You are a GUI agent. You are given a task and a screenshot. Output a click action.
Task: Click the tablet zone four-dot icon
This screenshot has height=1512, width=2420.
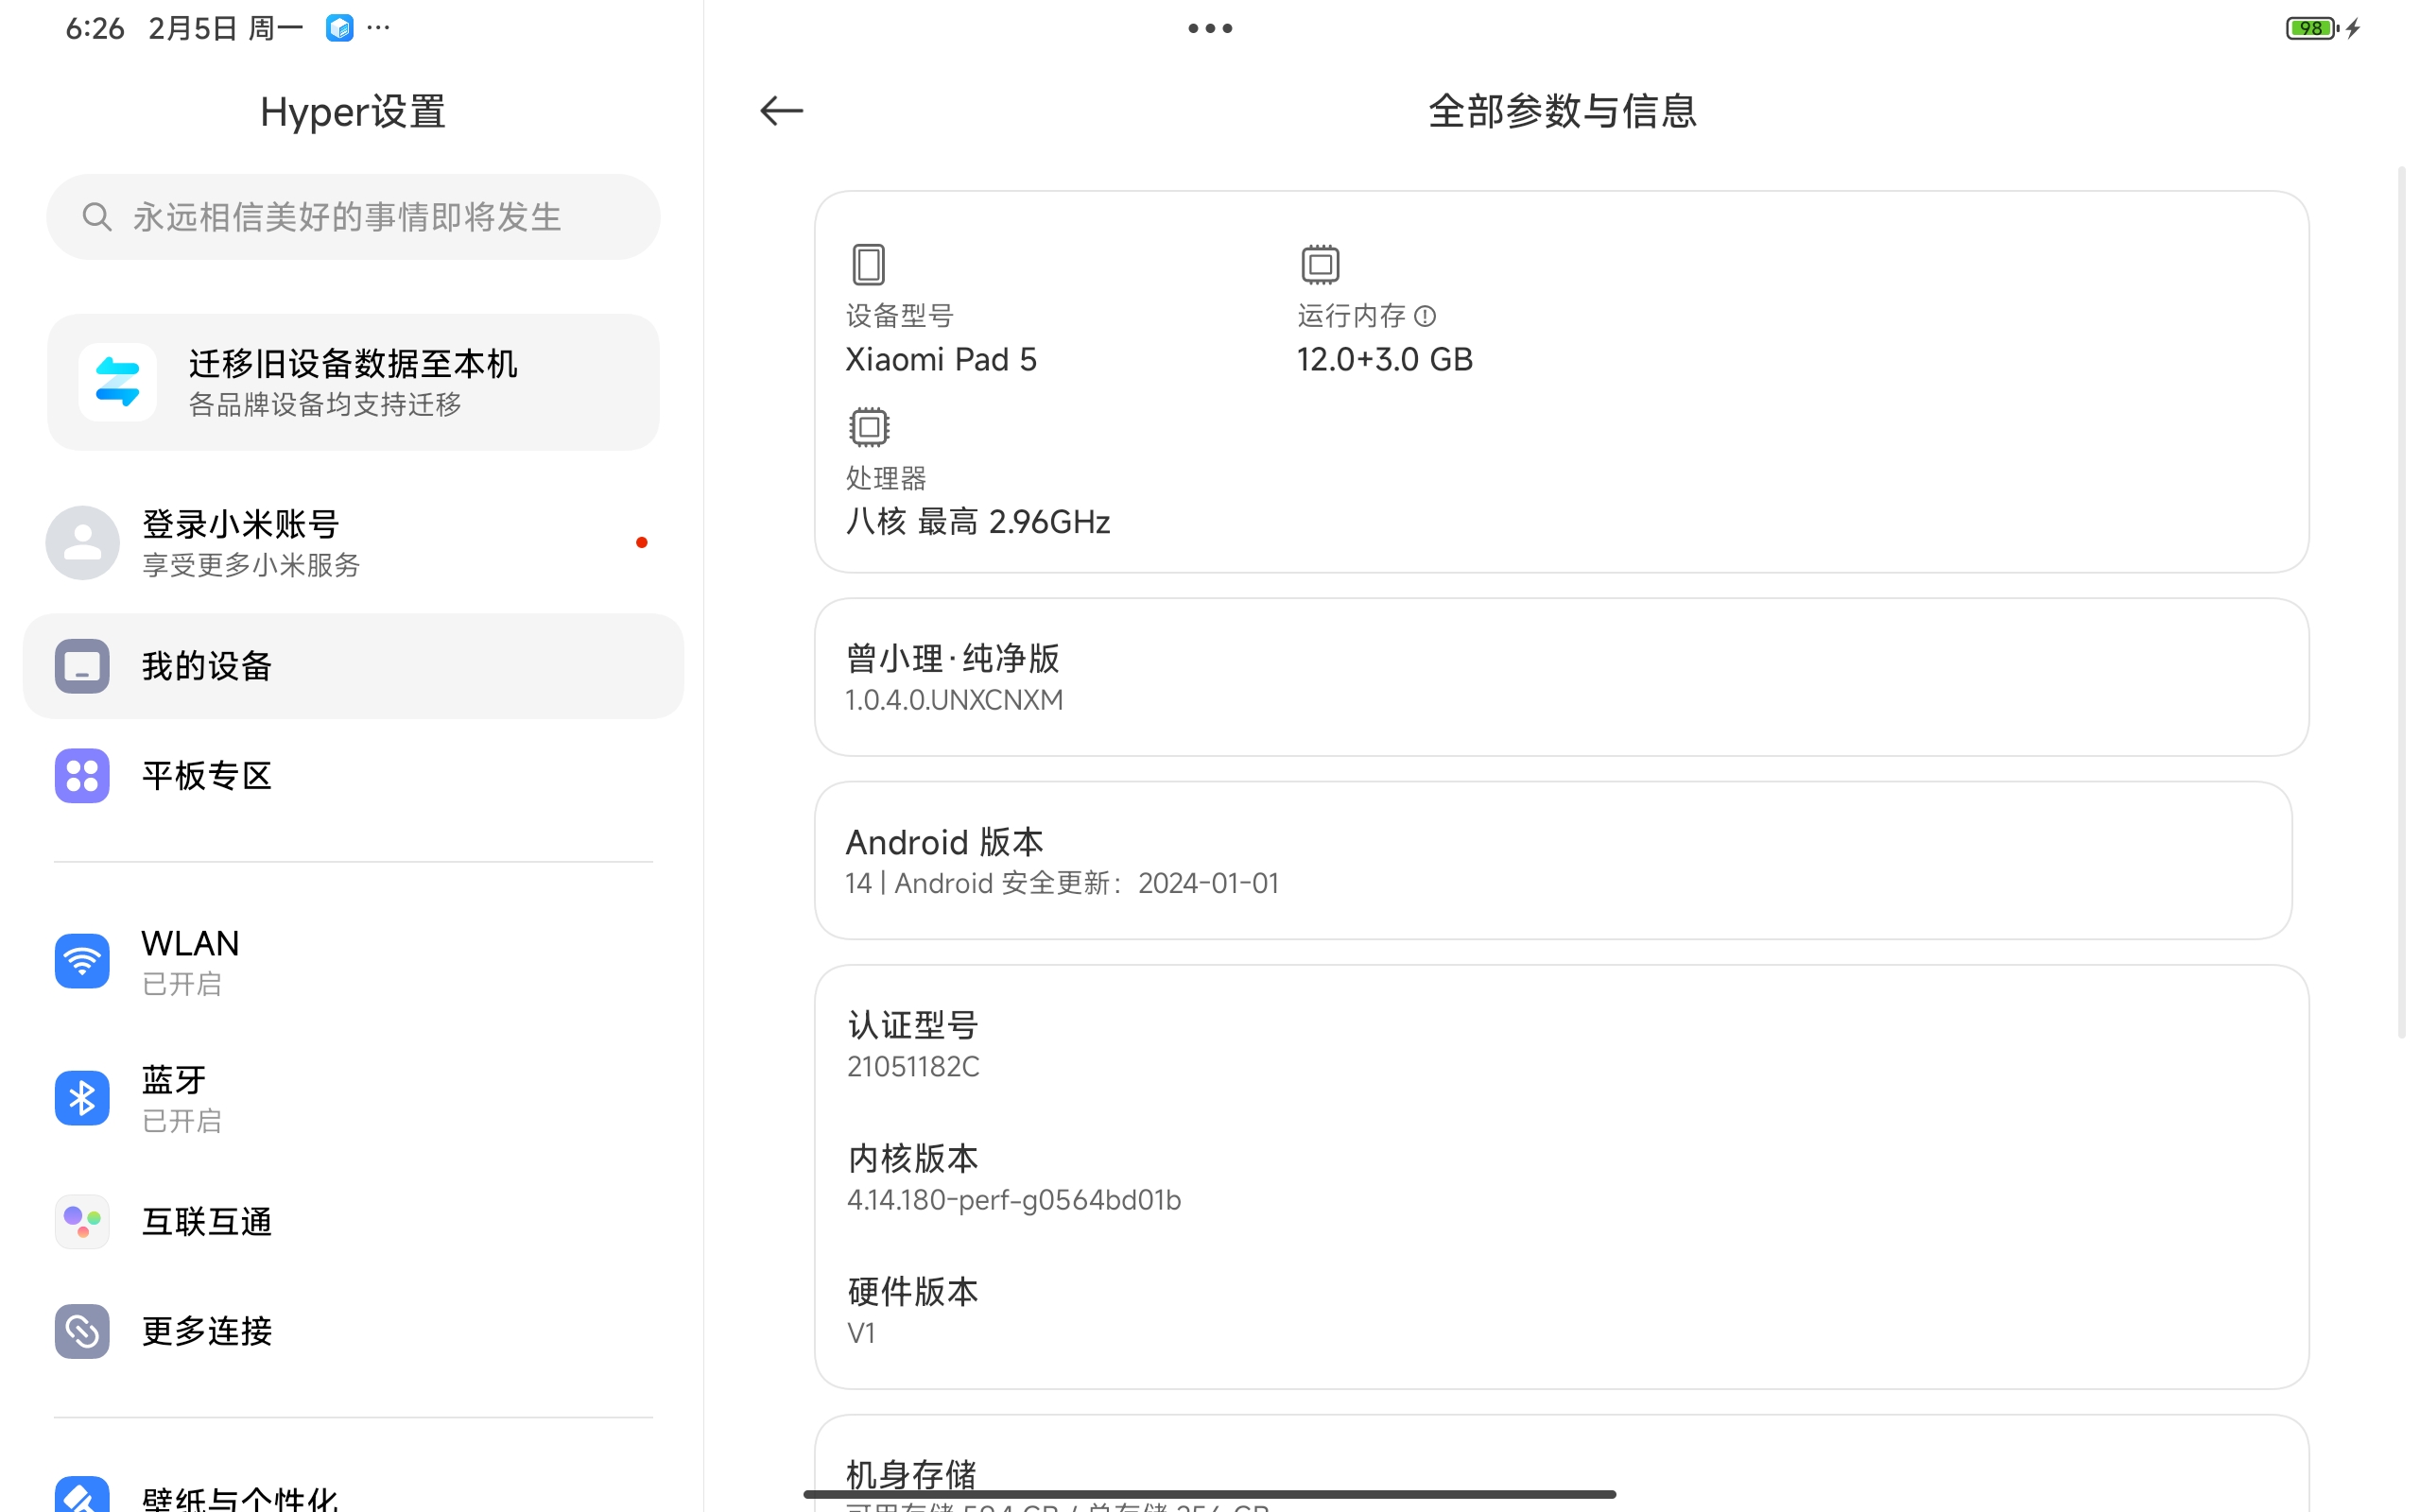(82, 776)
